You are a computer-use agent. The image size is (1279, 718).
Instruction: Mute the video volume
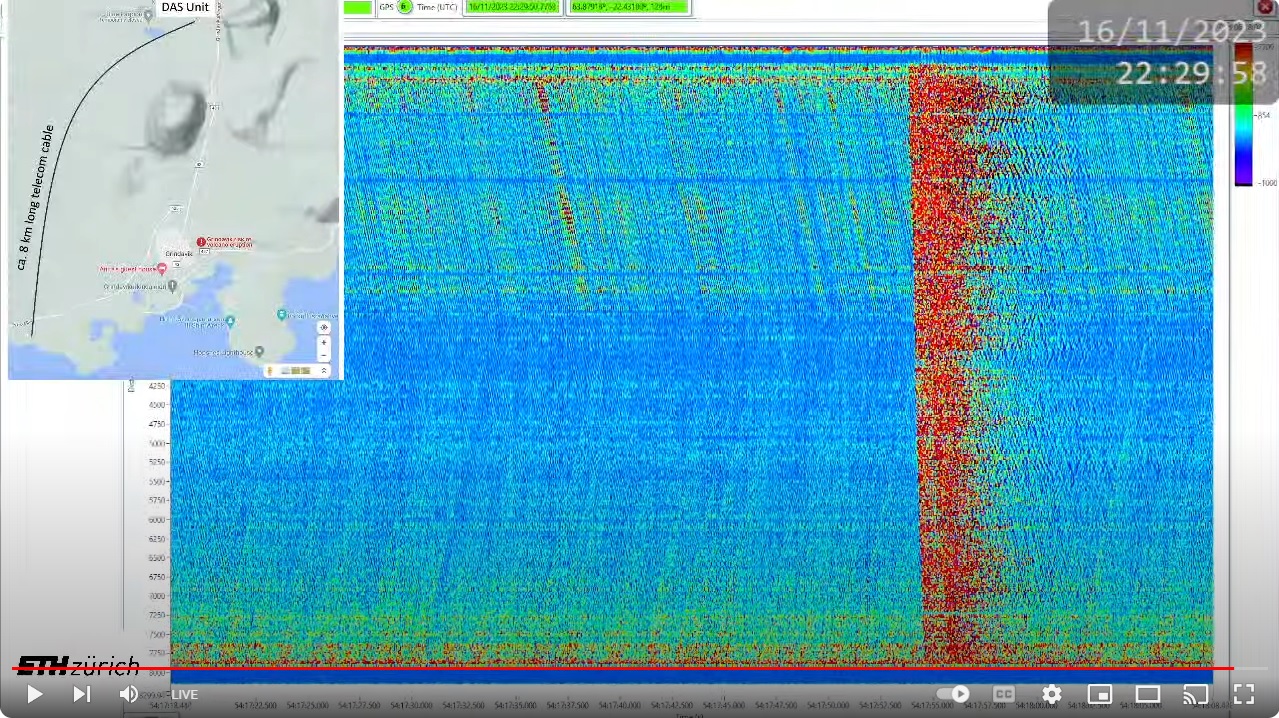pos(129,694)
